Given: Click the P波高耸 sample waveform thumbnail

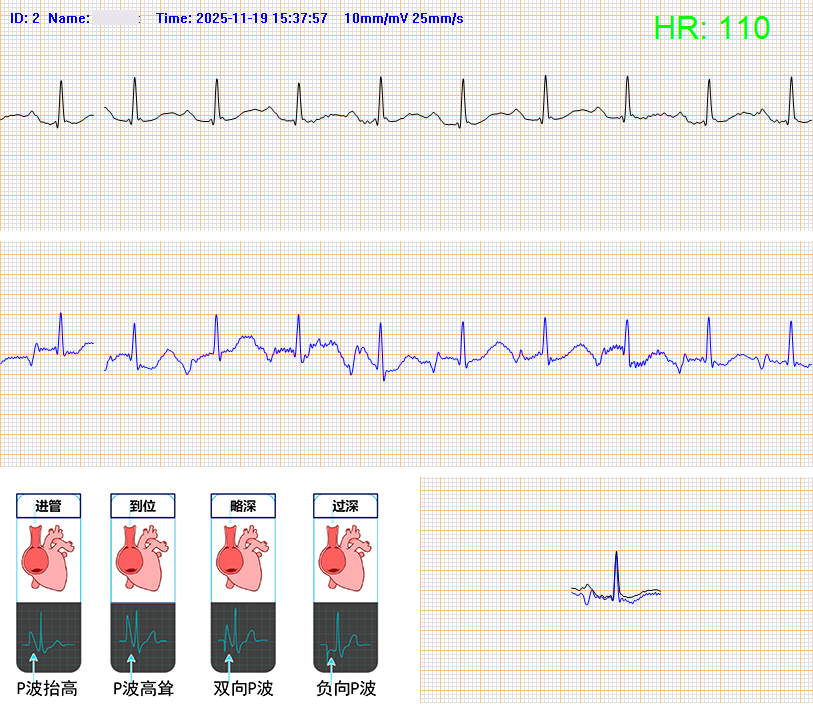Looking at the screenshot, I should (143, 637).
